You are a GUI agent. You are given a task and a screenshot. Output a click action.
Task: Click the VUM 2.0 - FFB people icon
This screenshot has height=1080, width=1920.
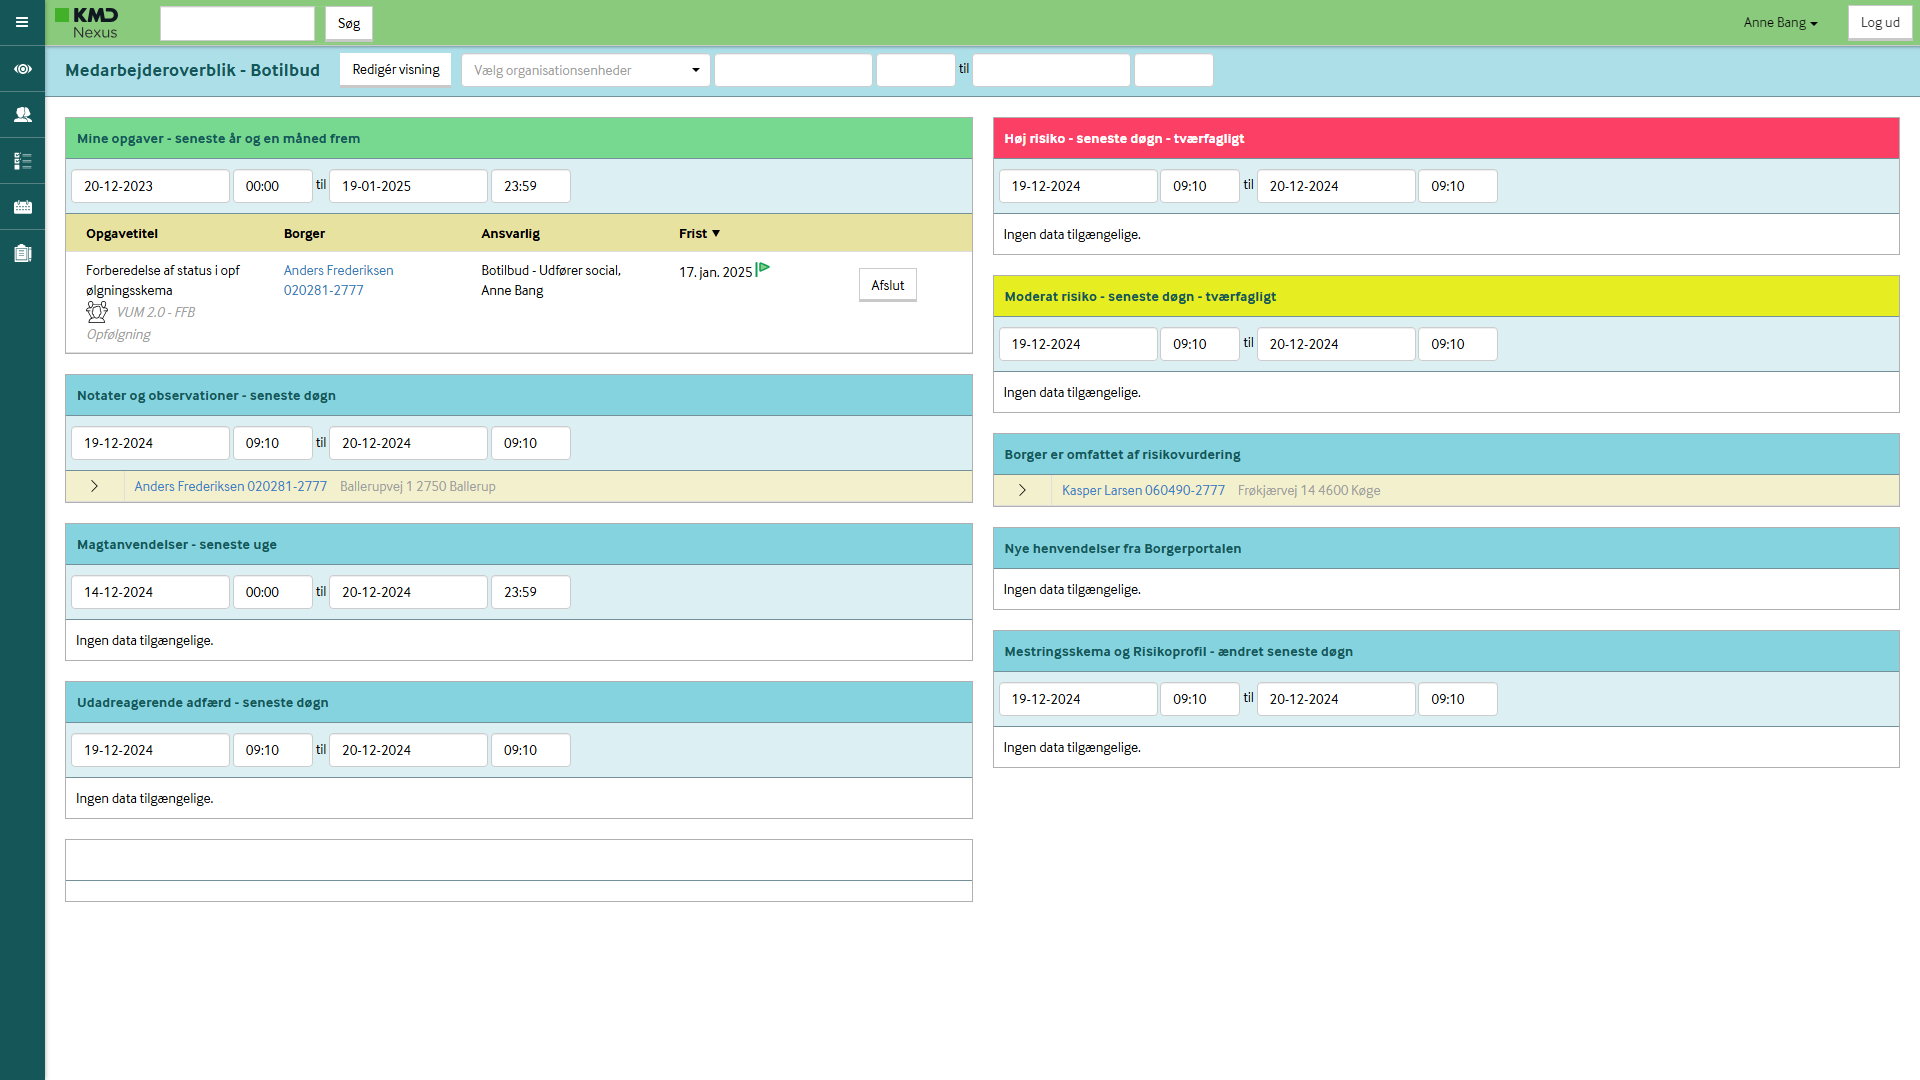coord(97,312)
